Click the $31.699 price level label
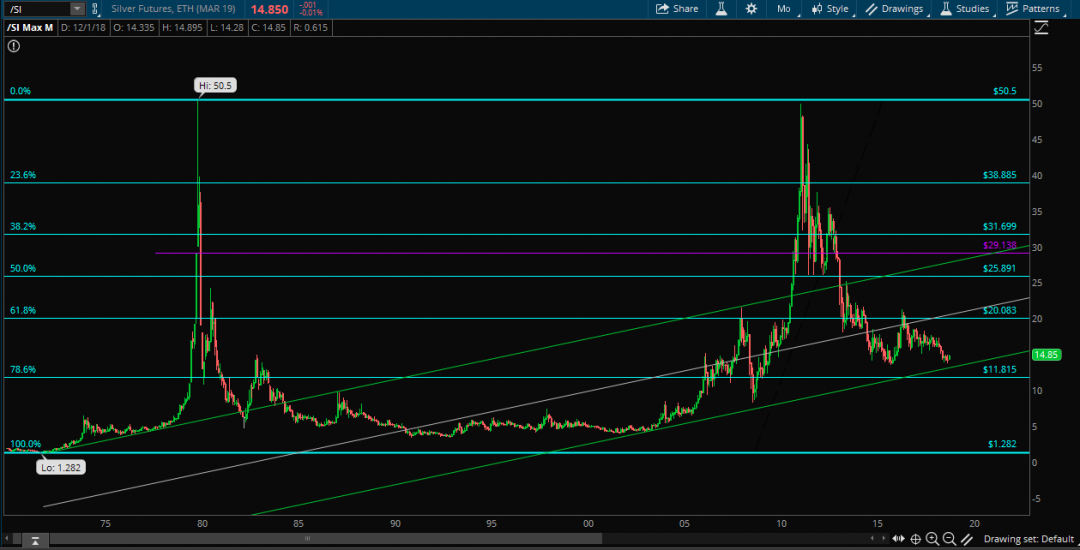Viewport: 1080px width, 550px height. coord(999,226)
